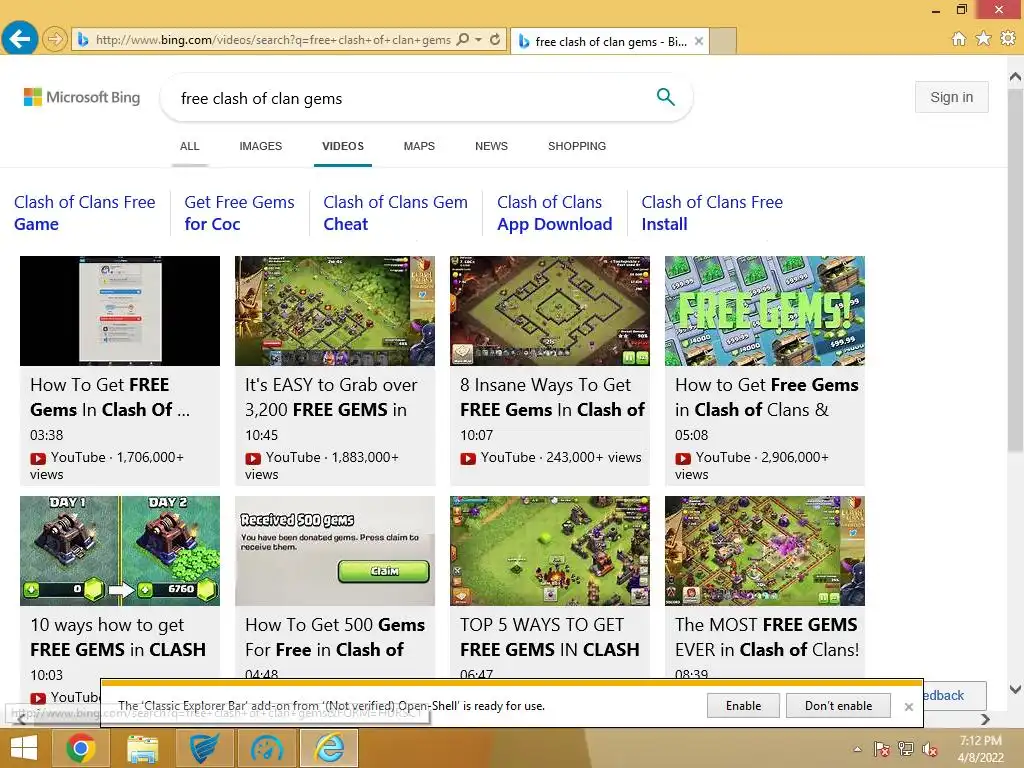This screenshot has height=768, width=1024.
Task: Click YouTube icon beside 243,000+ views
Action: [468, 458]
